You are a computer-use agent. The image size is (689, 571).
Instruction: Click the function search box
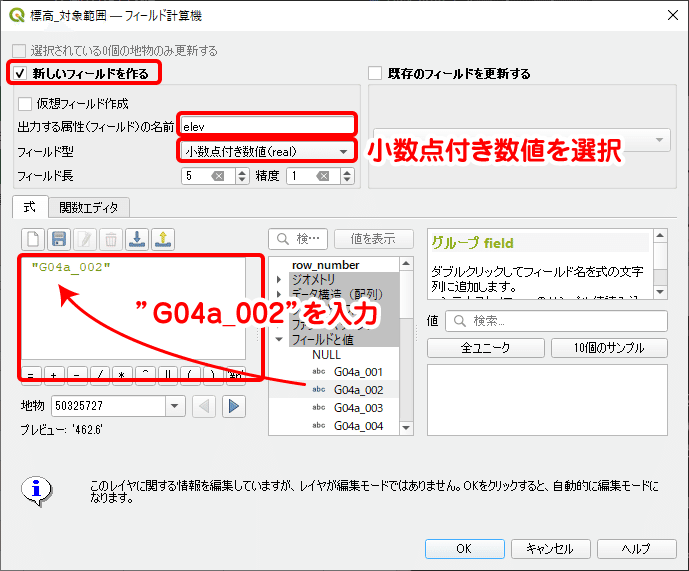298,239
